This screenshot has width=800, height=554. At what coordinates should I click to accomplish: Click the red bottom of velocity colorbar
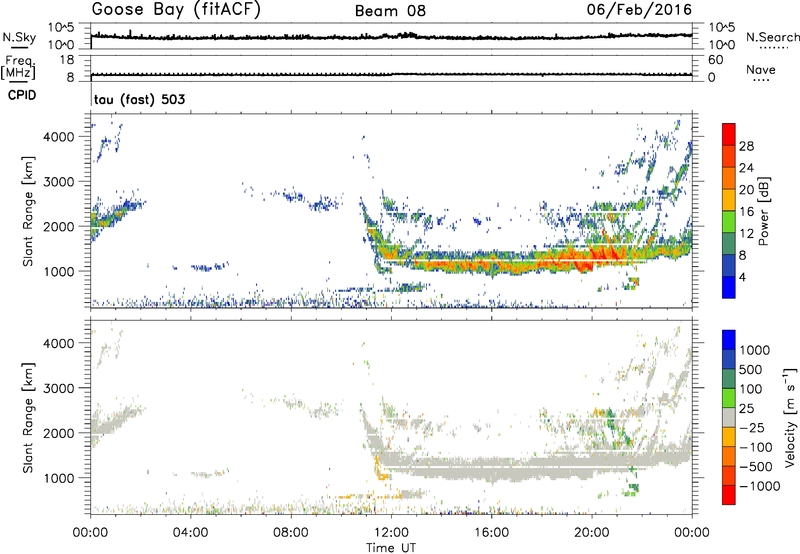tap(729, 495)
